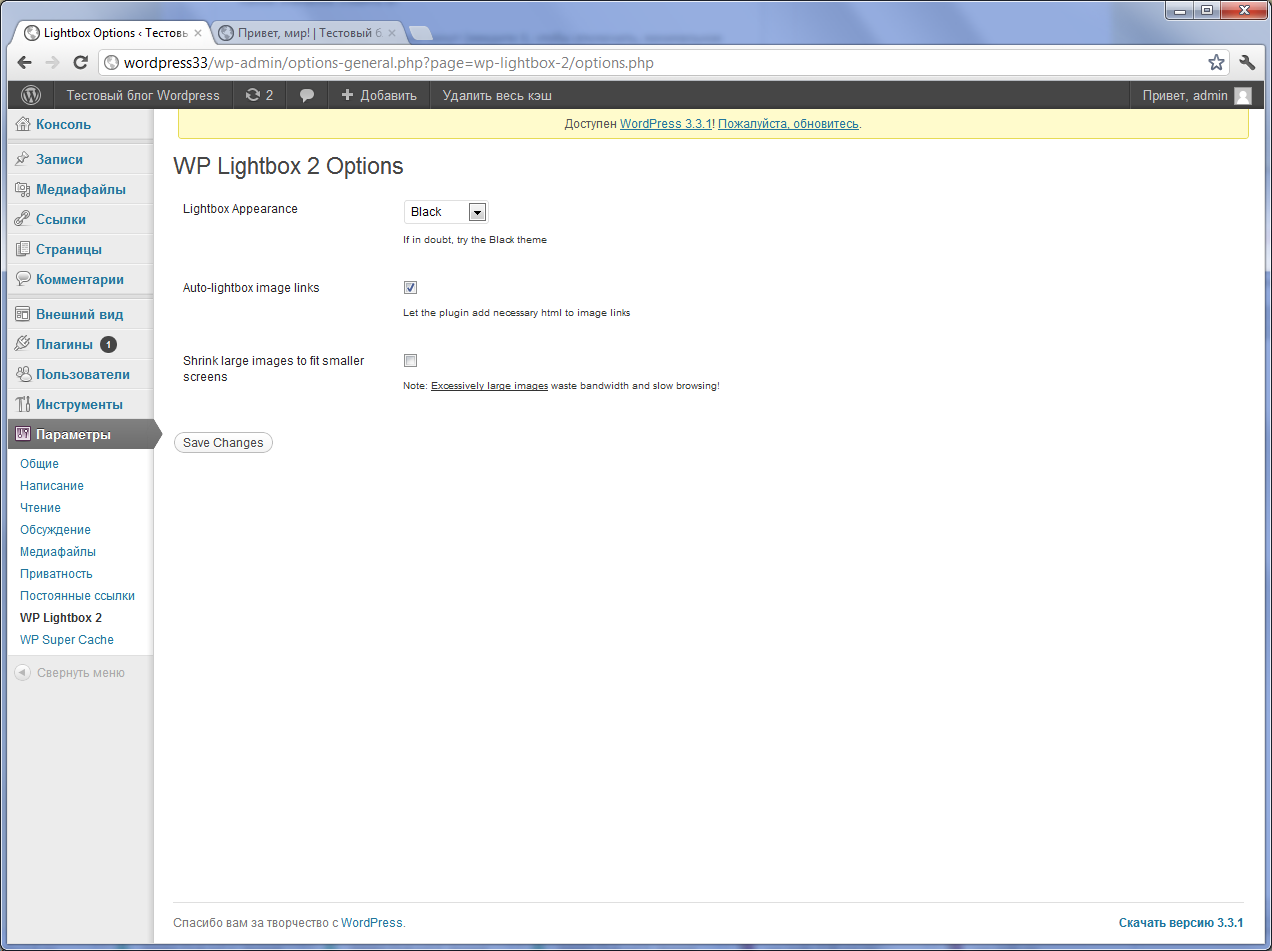
Task: Follow the Excessively large images link
Action: click(489, 386)
